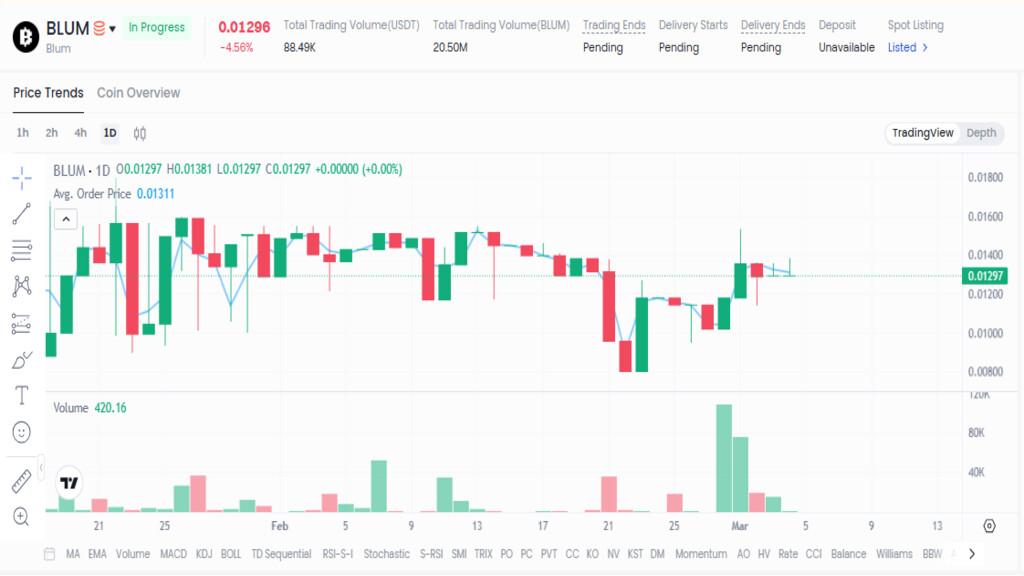This screenshot has width=1024, height=576.
Task: Select the text annotation tool
Action: point(22,395)
